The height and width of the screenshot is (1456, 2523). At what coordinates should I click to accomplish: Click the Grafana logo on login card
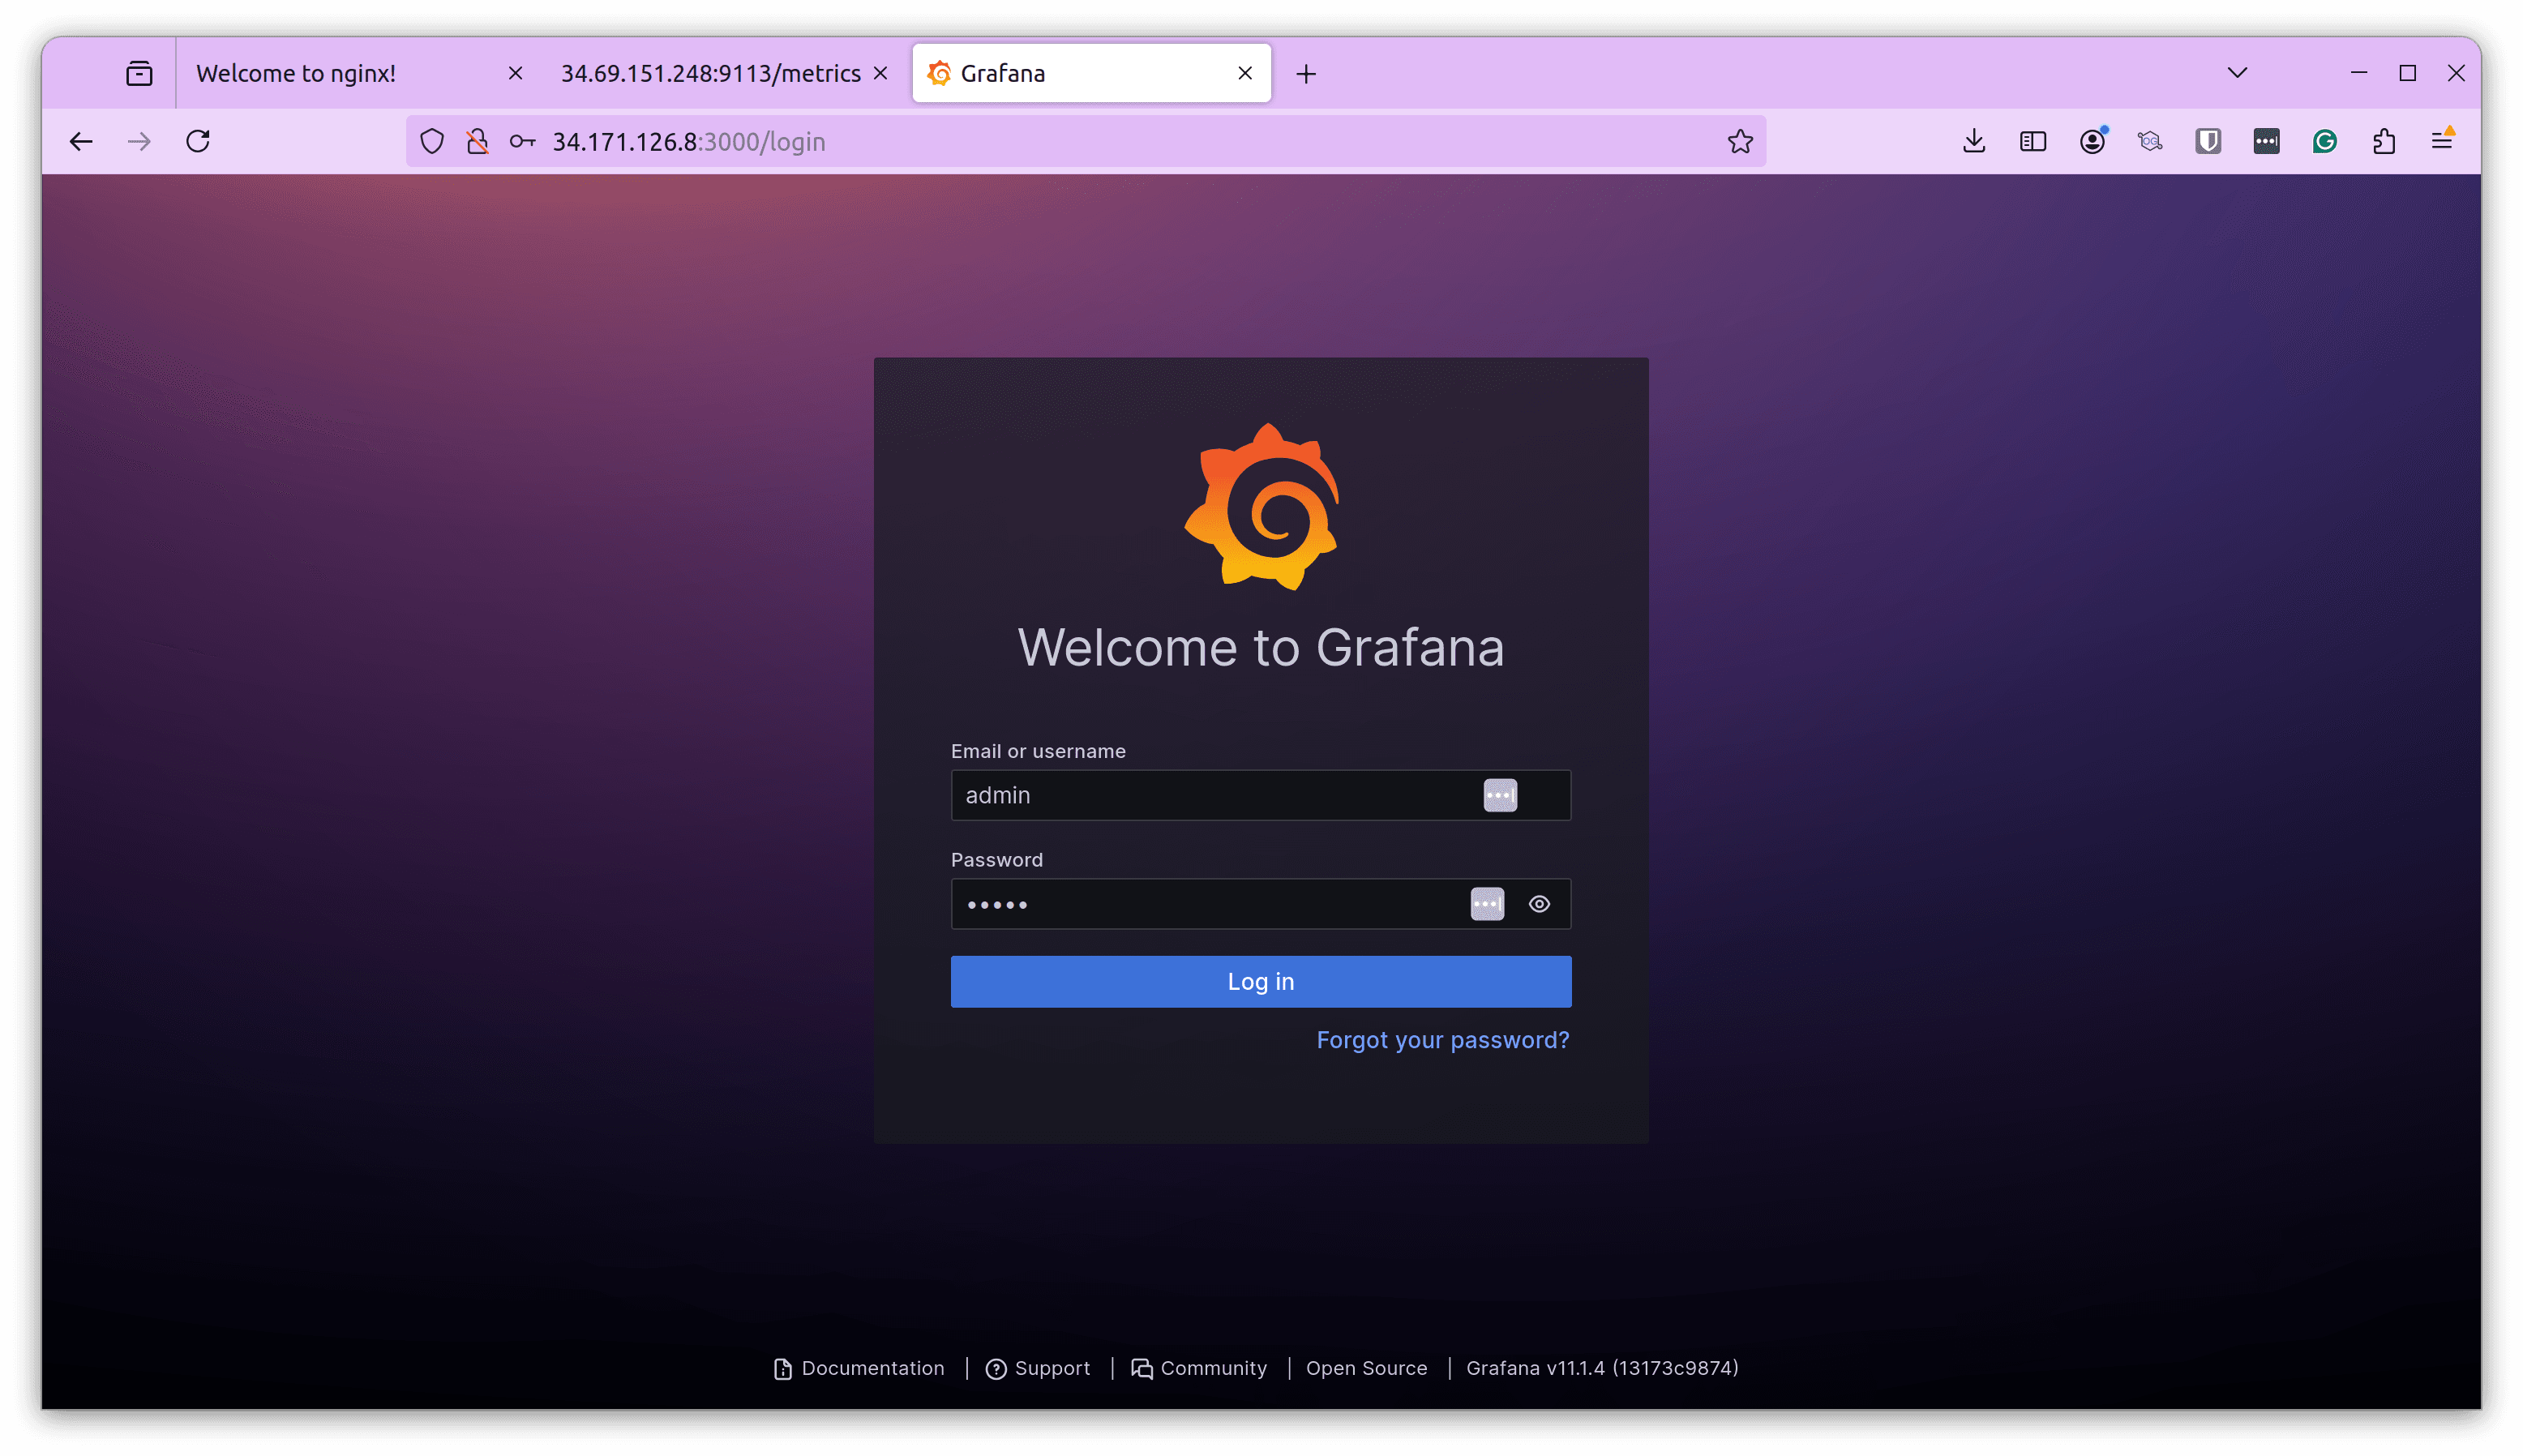click(x=1261, y=507)
